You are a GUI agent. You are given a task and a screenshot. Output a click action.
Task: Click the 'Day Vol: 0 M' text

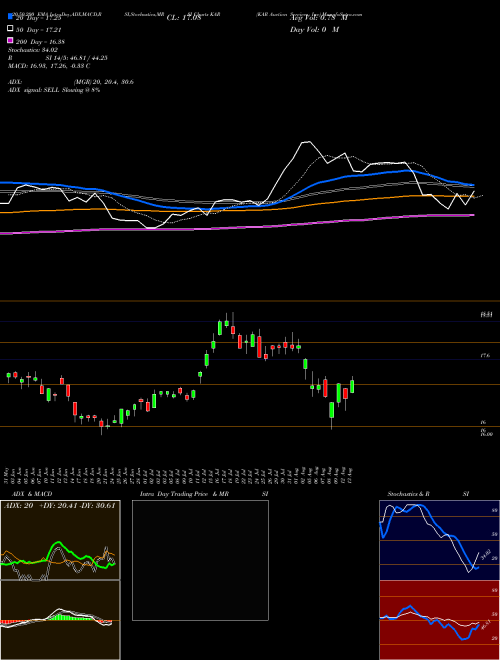click(x=314, y=30)
